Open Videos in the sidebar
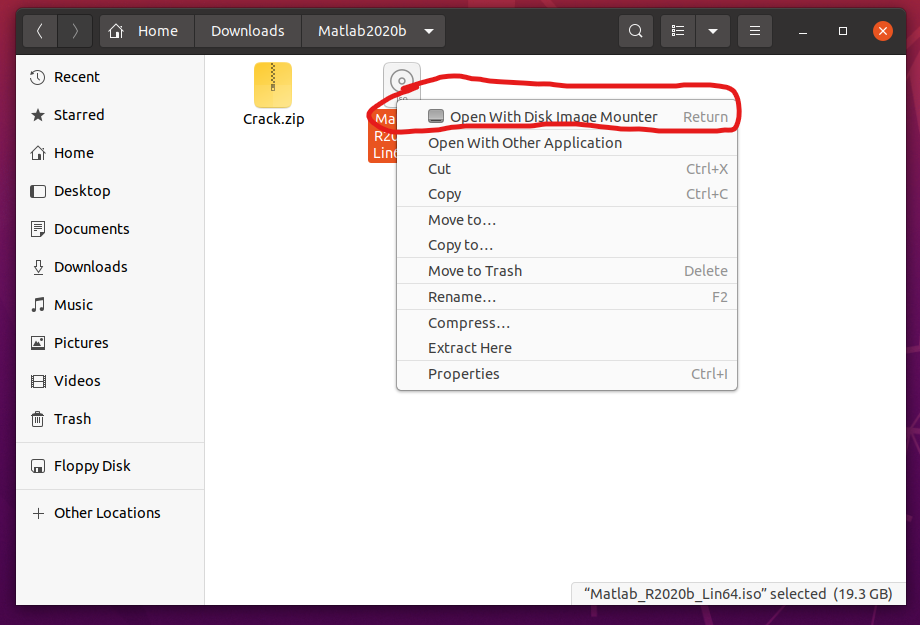Image resolution: width=920 pixels, height=625 pixels. point(110,381)
